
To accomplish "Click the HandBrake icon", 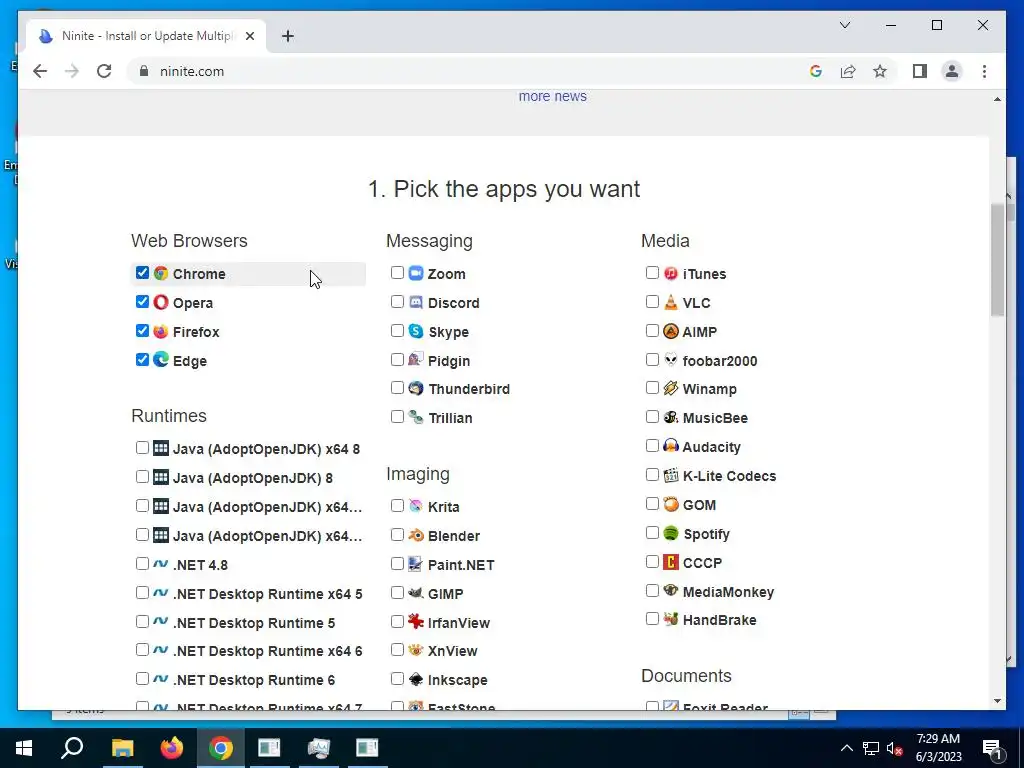I will [x=671, y=619].
